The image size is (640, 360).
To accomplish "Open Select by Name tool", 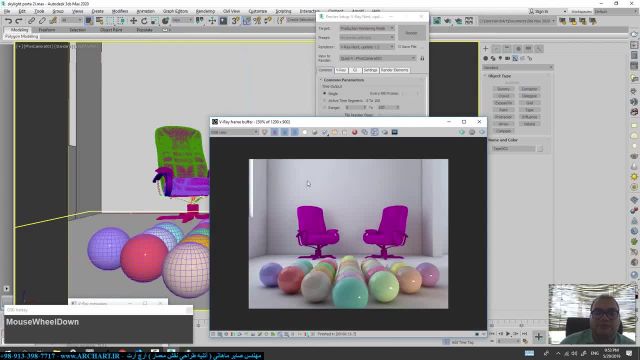I will (99, 21).
